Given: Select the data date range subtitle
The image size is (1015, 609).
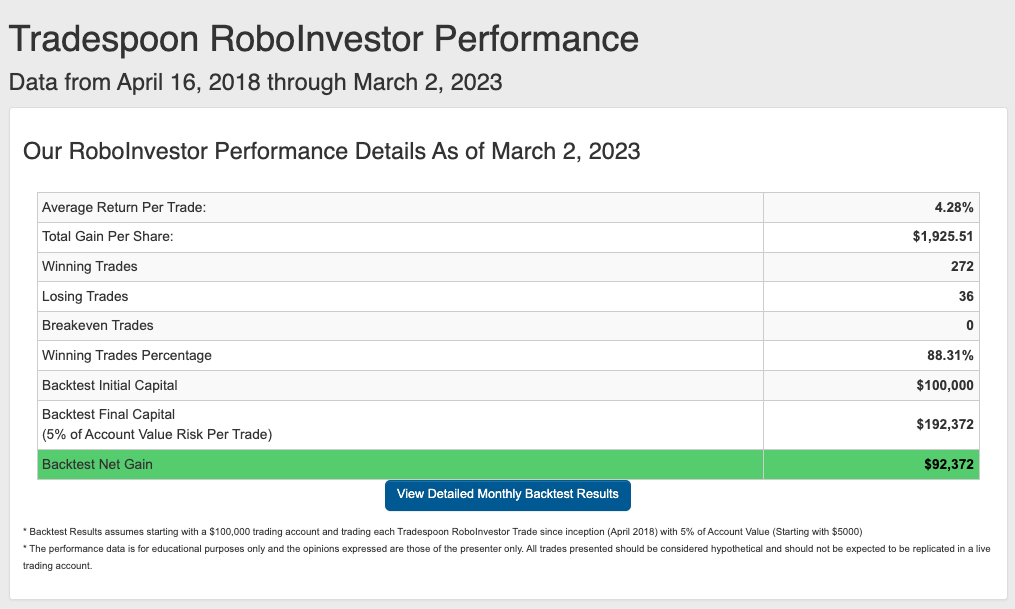Looking at the screenshot, I should (x=255, y=82).
